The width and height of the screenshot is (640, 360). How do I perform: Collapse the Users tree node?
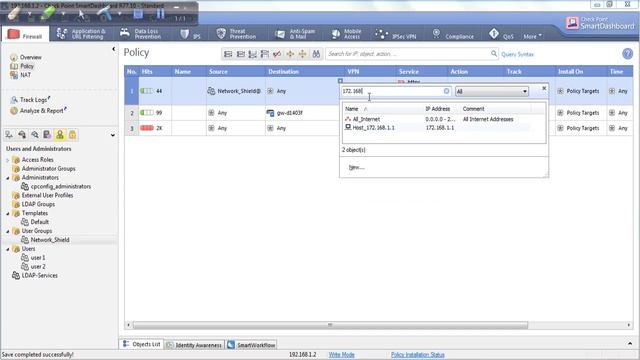(8, 249)
